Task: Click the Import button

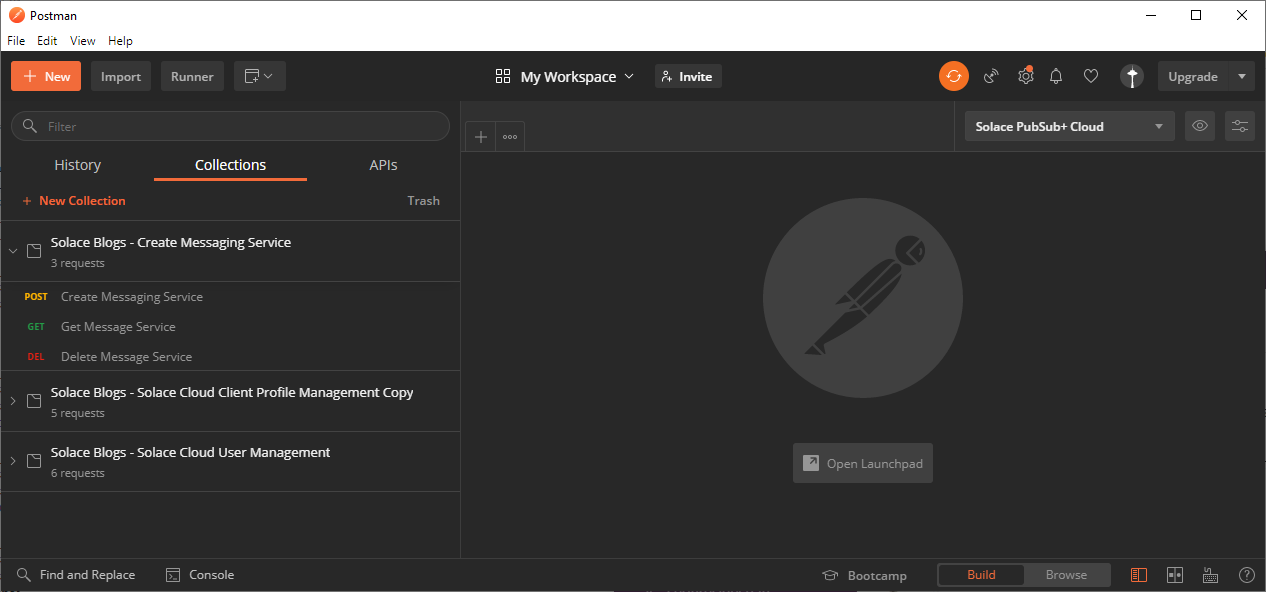Action: point(121,77)
